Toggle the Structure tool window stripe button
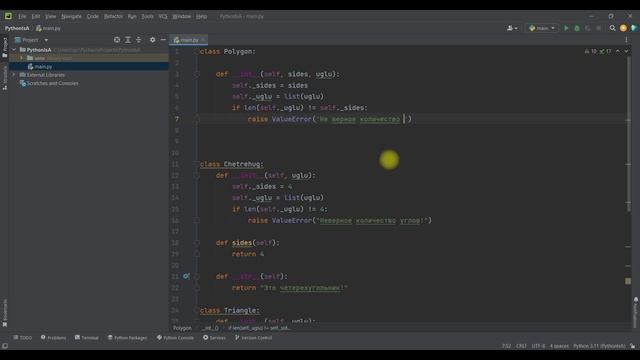This screenshot has width=640, height=360. coord(4,78)
